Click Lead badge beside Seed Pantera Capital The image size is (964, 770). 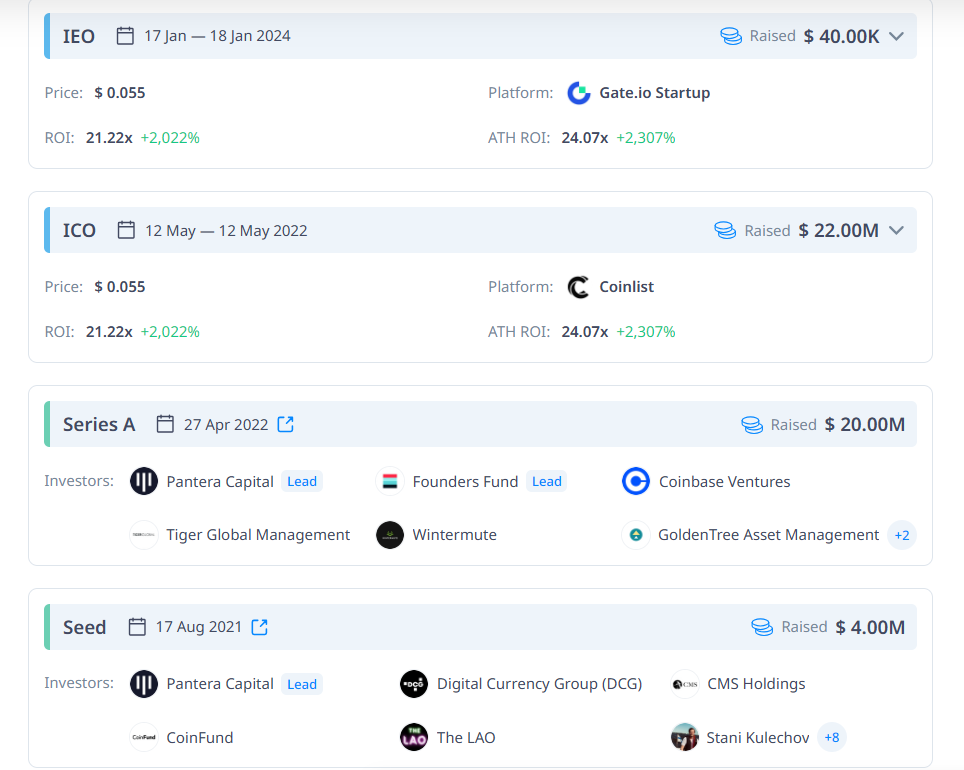coord(302,684)
